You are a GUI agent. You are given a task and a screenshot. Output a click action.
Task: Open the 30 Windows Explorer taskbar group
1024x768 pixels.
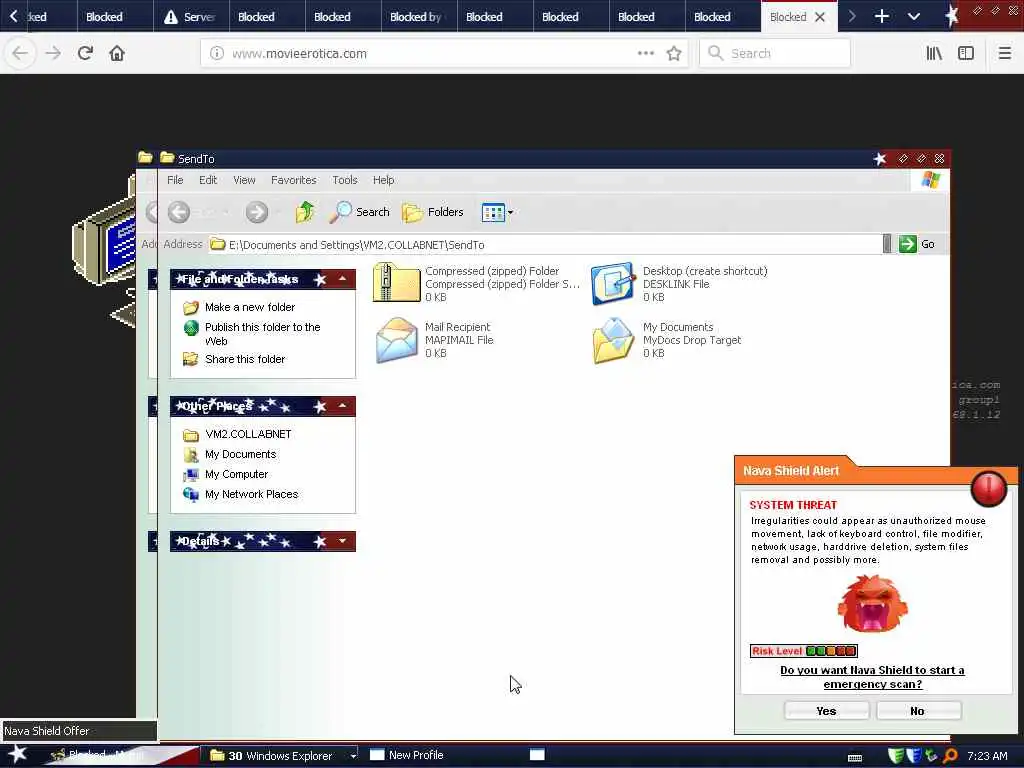(280, 756)
